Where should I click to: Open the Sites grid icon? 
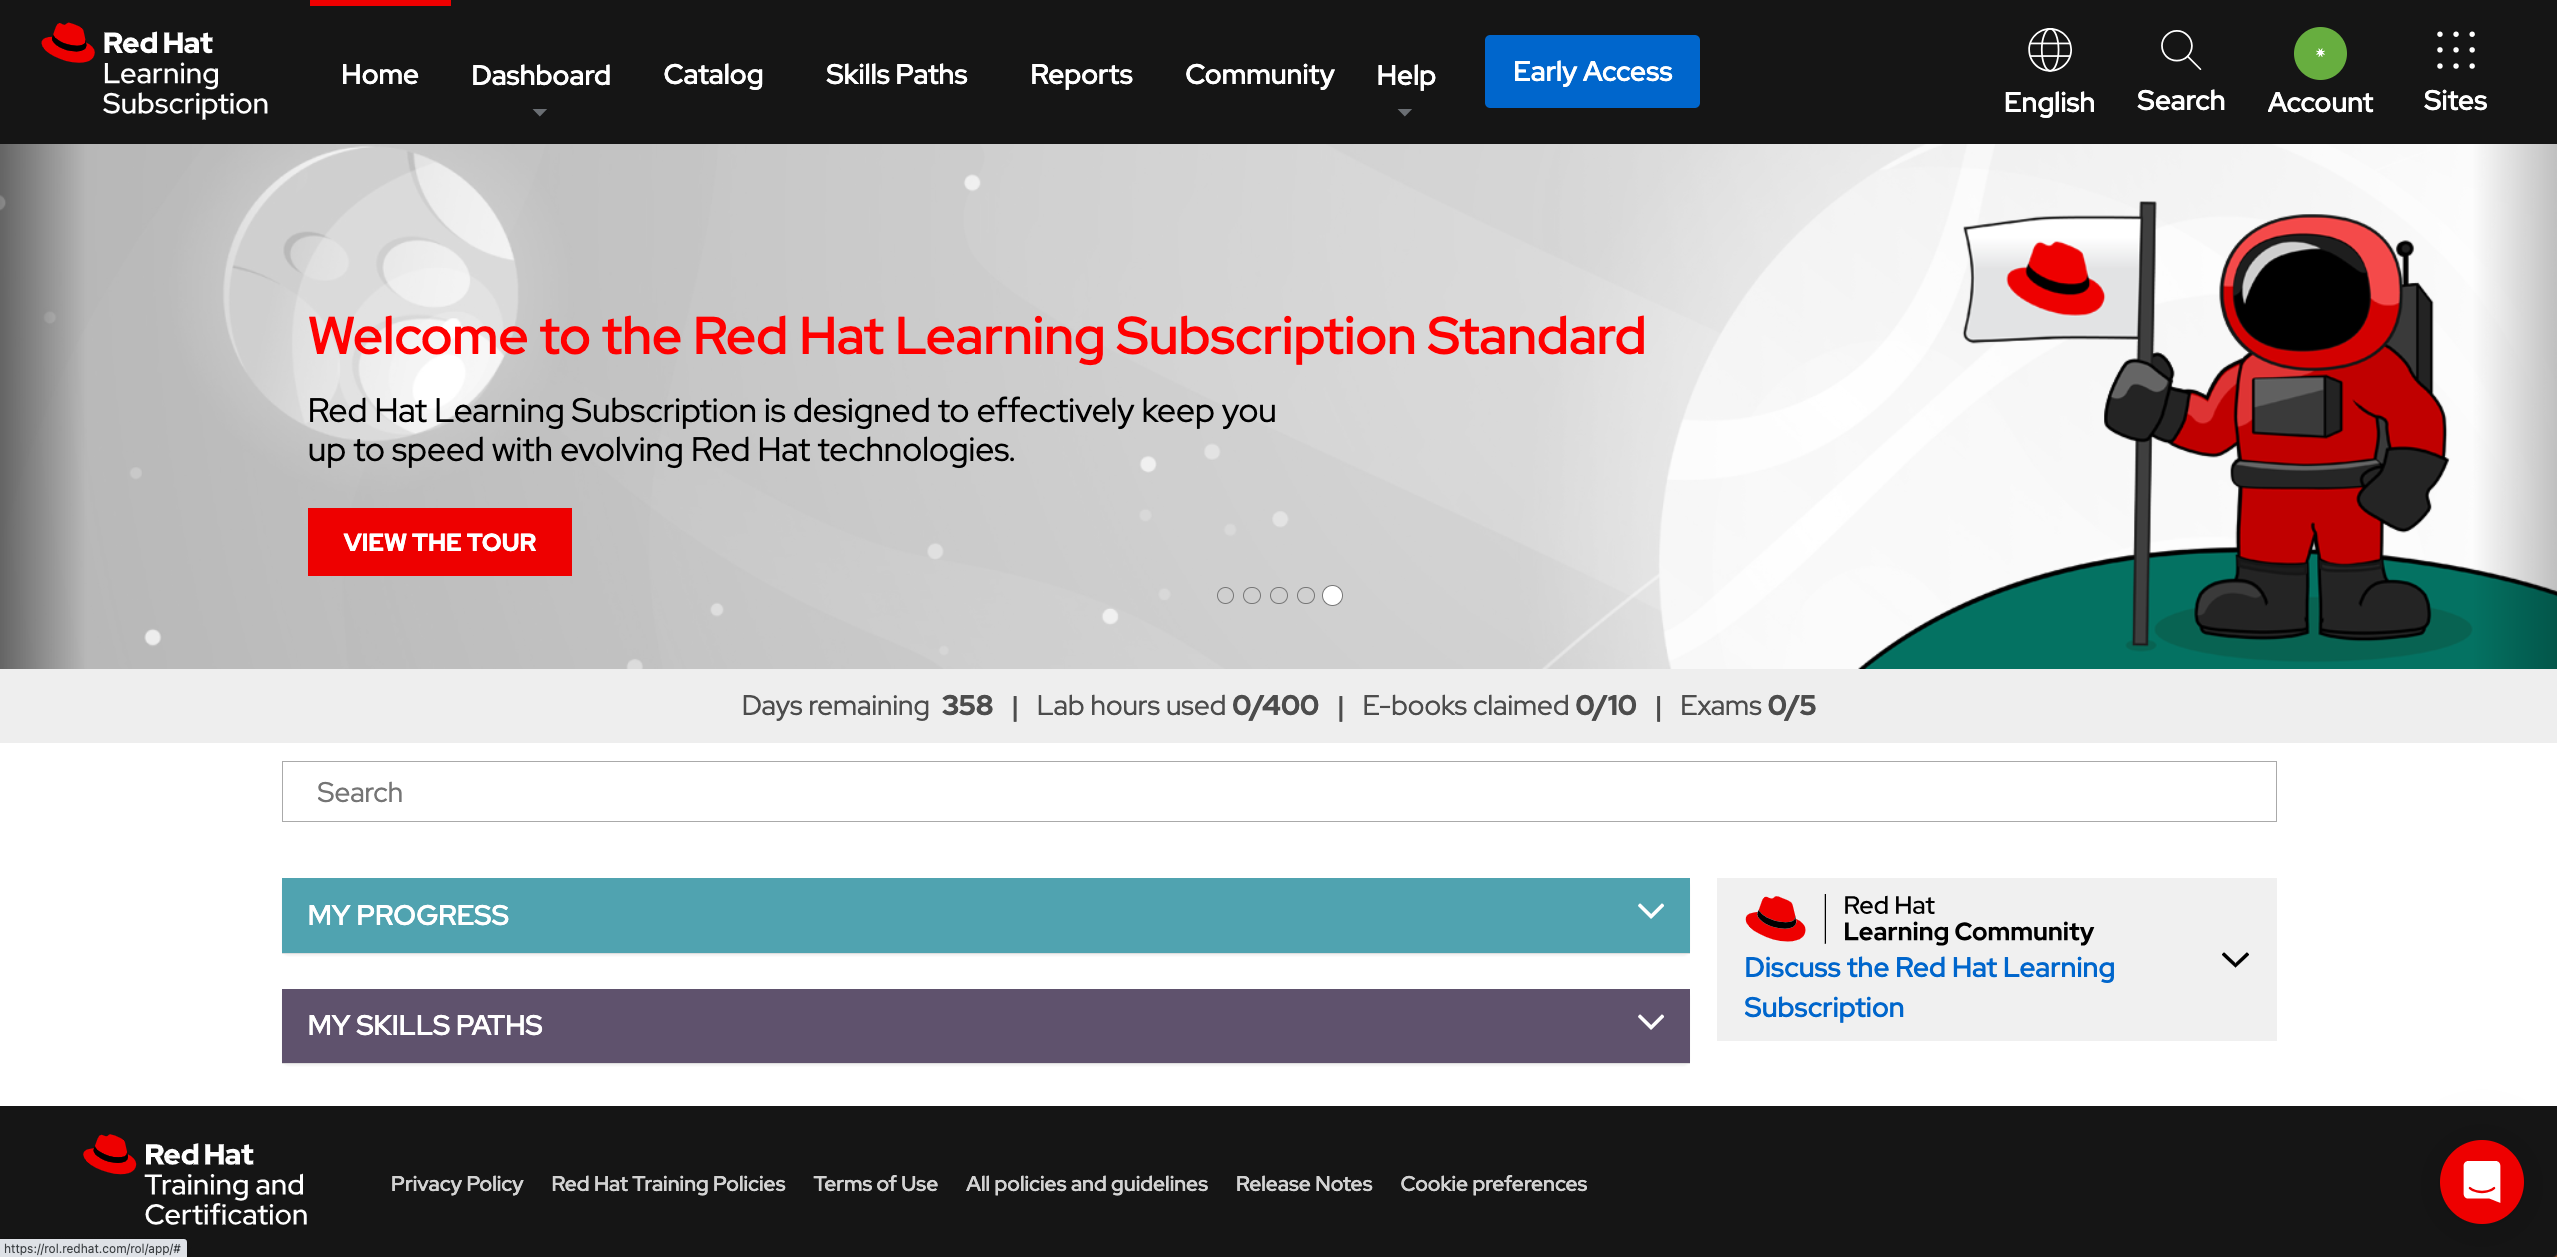tap(2454, 52)
